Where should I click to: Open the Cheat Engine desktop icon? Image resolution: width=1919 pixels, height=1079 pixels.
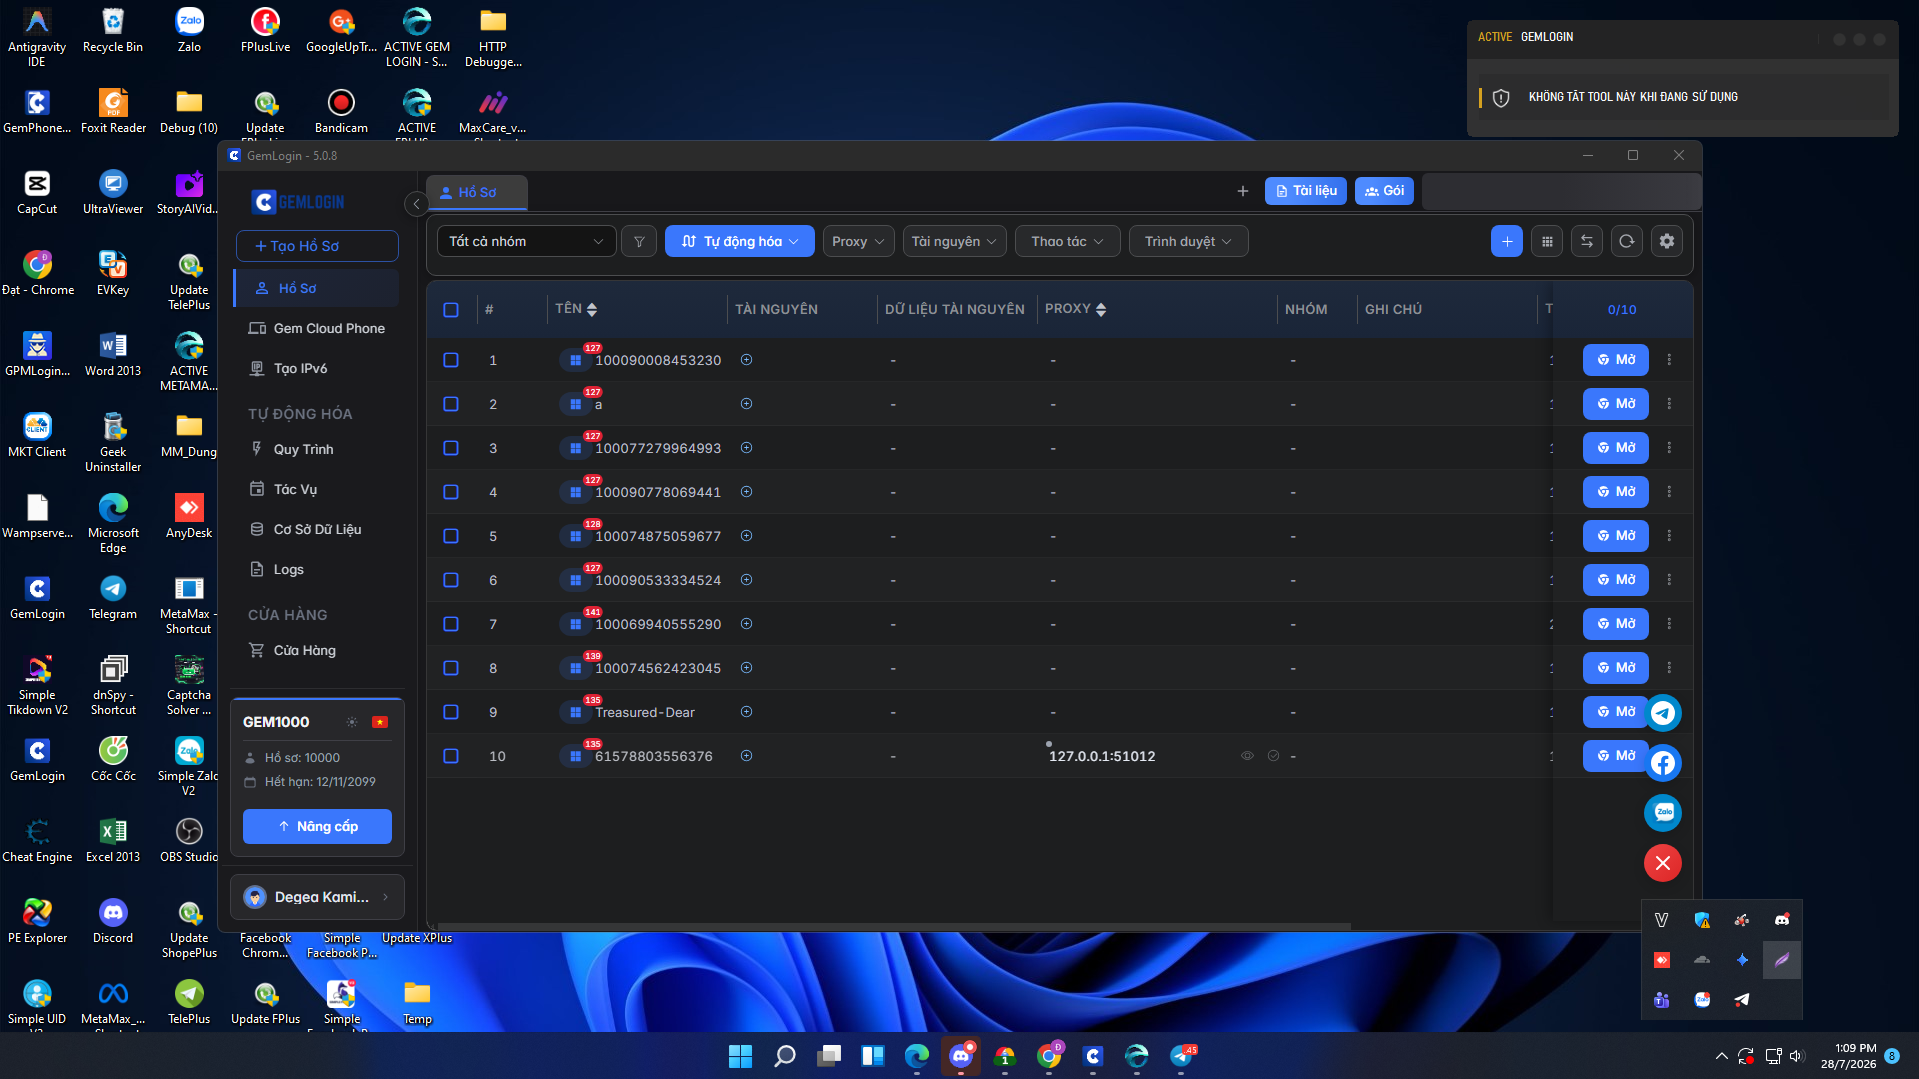37,839
